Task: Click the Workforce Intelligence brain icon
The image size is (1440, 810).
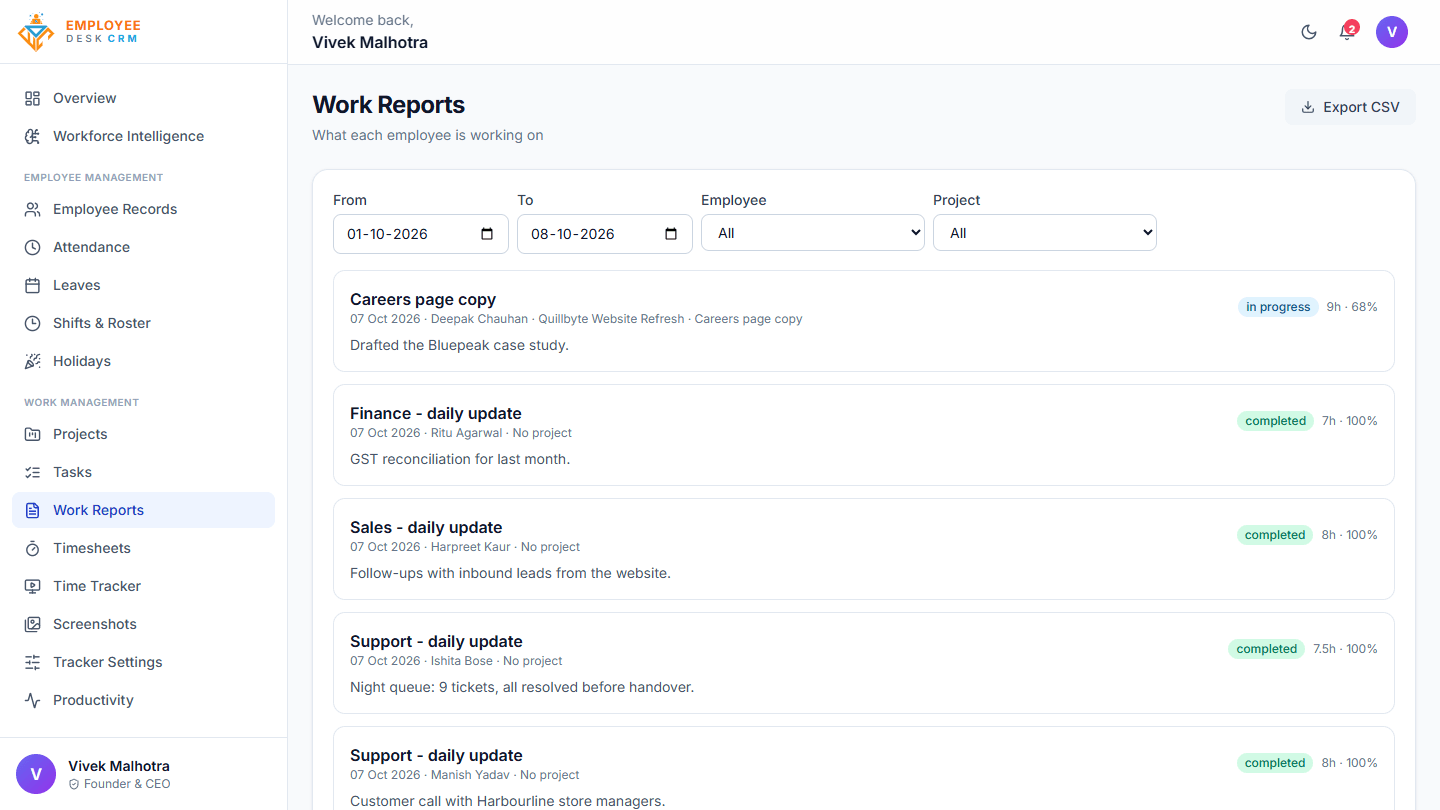Action: [x=33, y=136]
